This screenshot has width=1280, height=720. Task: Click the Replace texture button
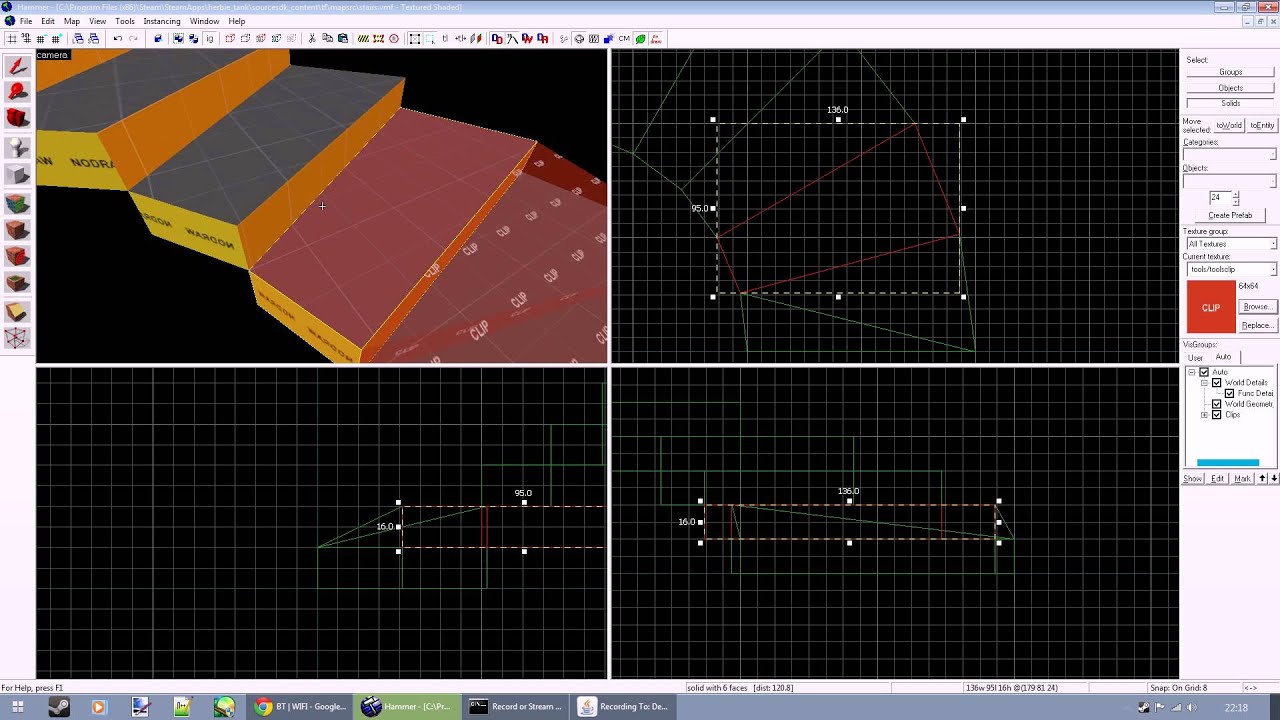pyautogui.click(x=1257, y=325)
